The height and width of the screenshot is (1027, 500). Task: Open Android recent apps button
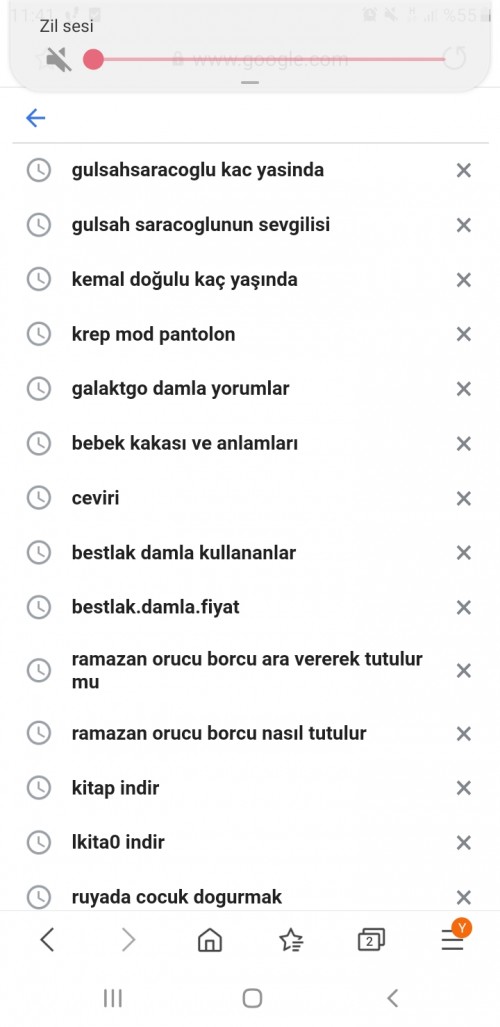pyautogui.click(x=113, y=998)
